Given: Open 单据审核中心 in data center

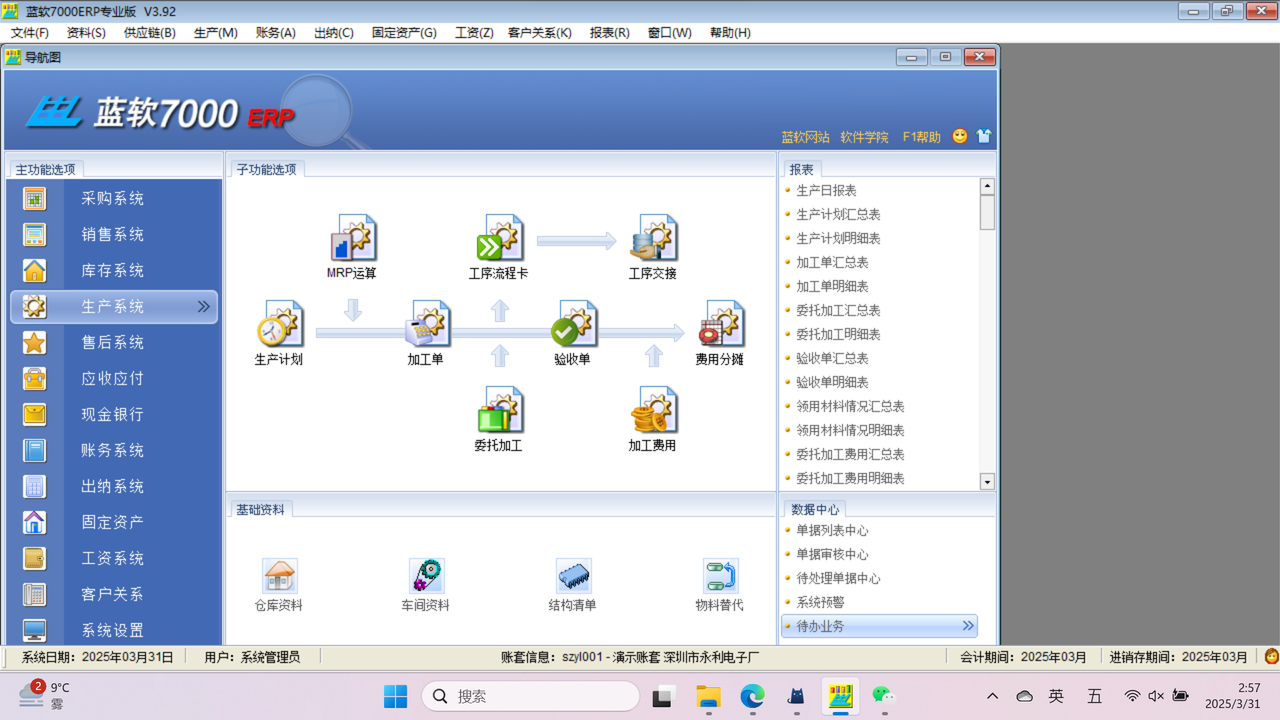Looking at the screenshot, I should [832, 554].
